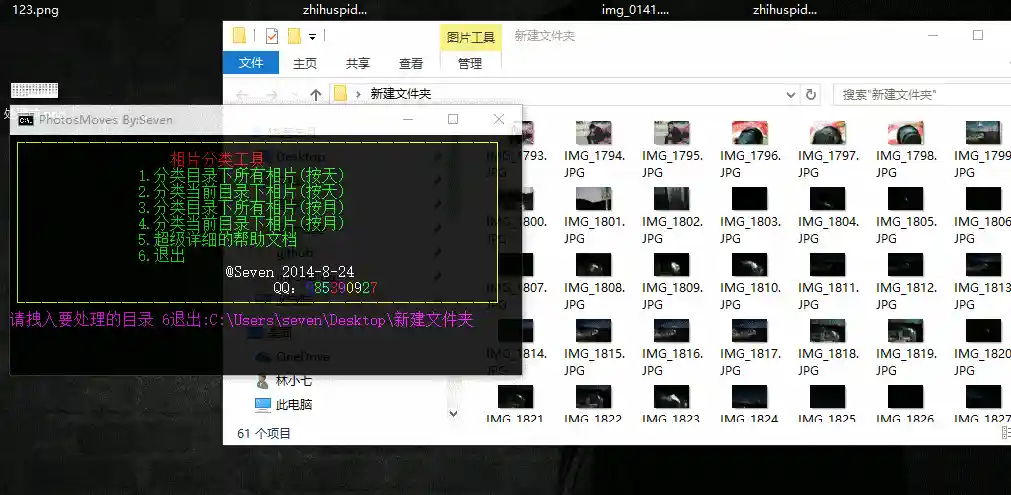The width and height of the screenshot is (1011, 495).
Task: Select the IMG_1818.JPG thumbnail
Action: pyautogui.click(x=828, y=331)
